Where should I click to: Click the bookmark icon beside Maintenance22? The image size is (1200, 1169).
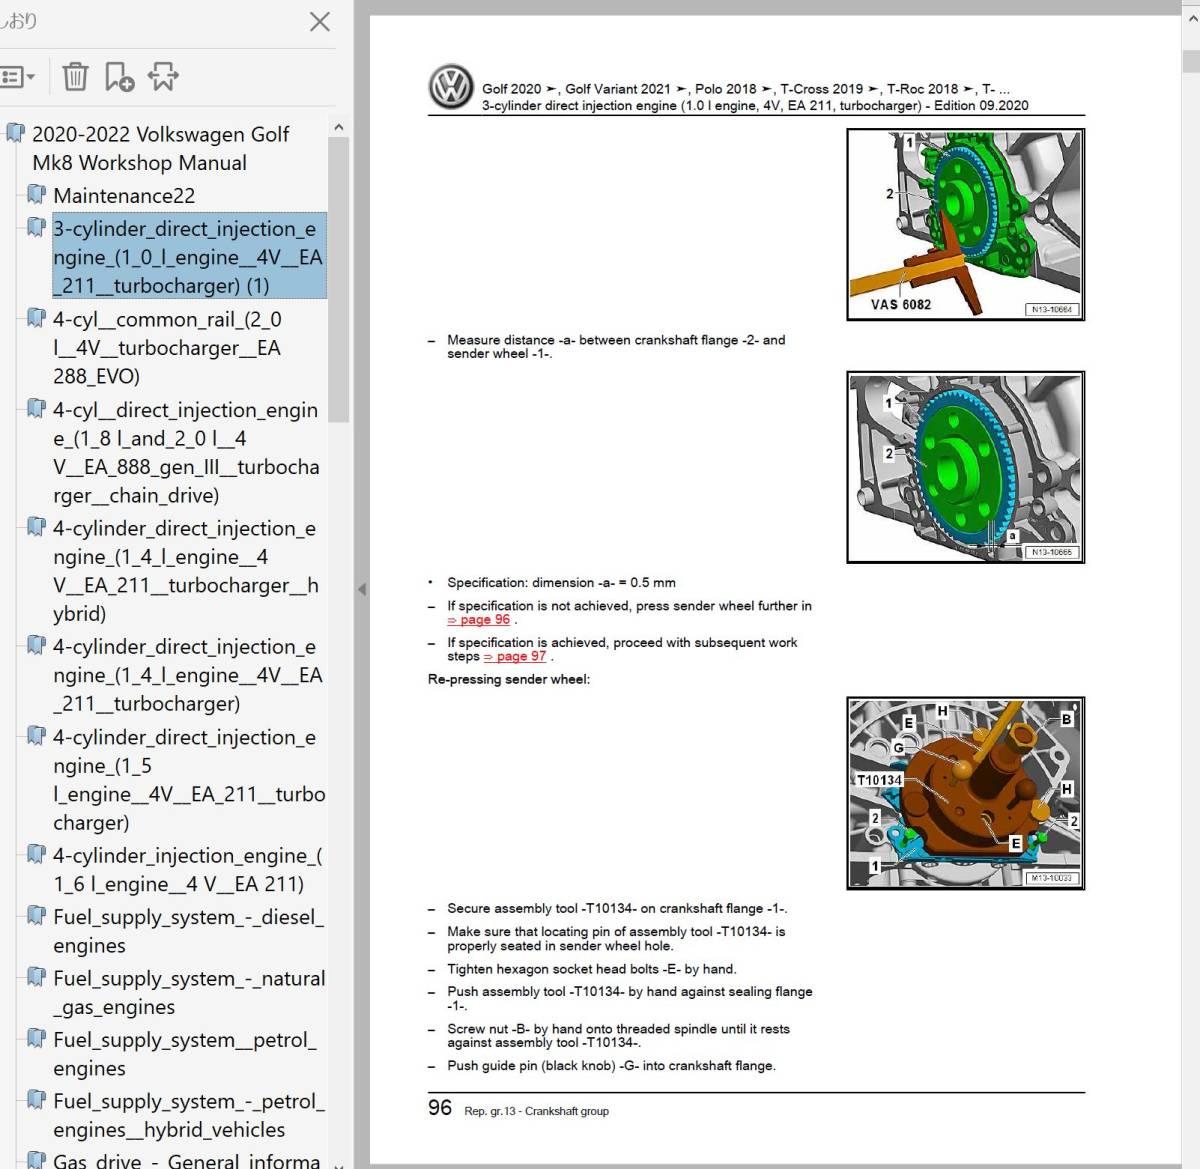[x=37, y=194]
